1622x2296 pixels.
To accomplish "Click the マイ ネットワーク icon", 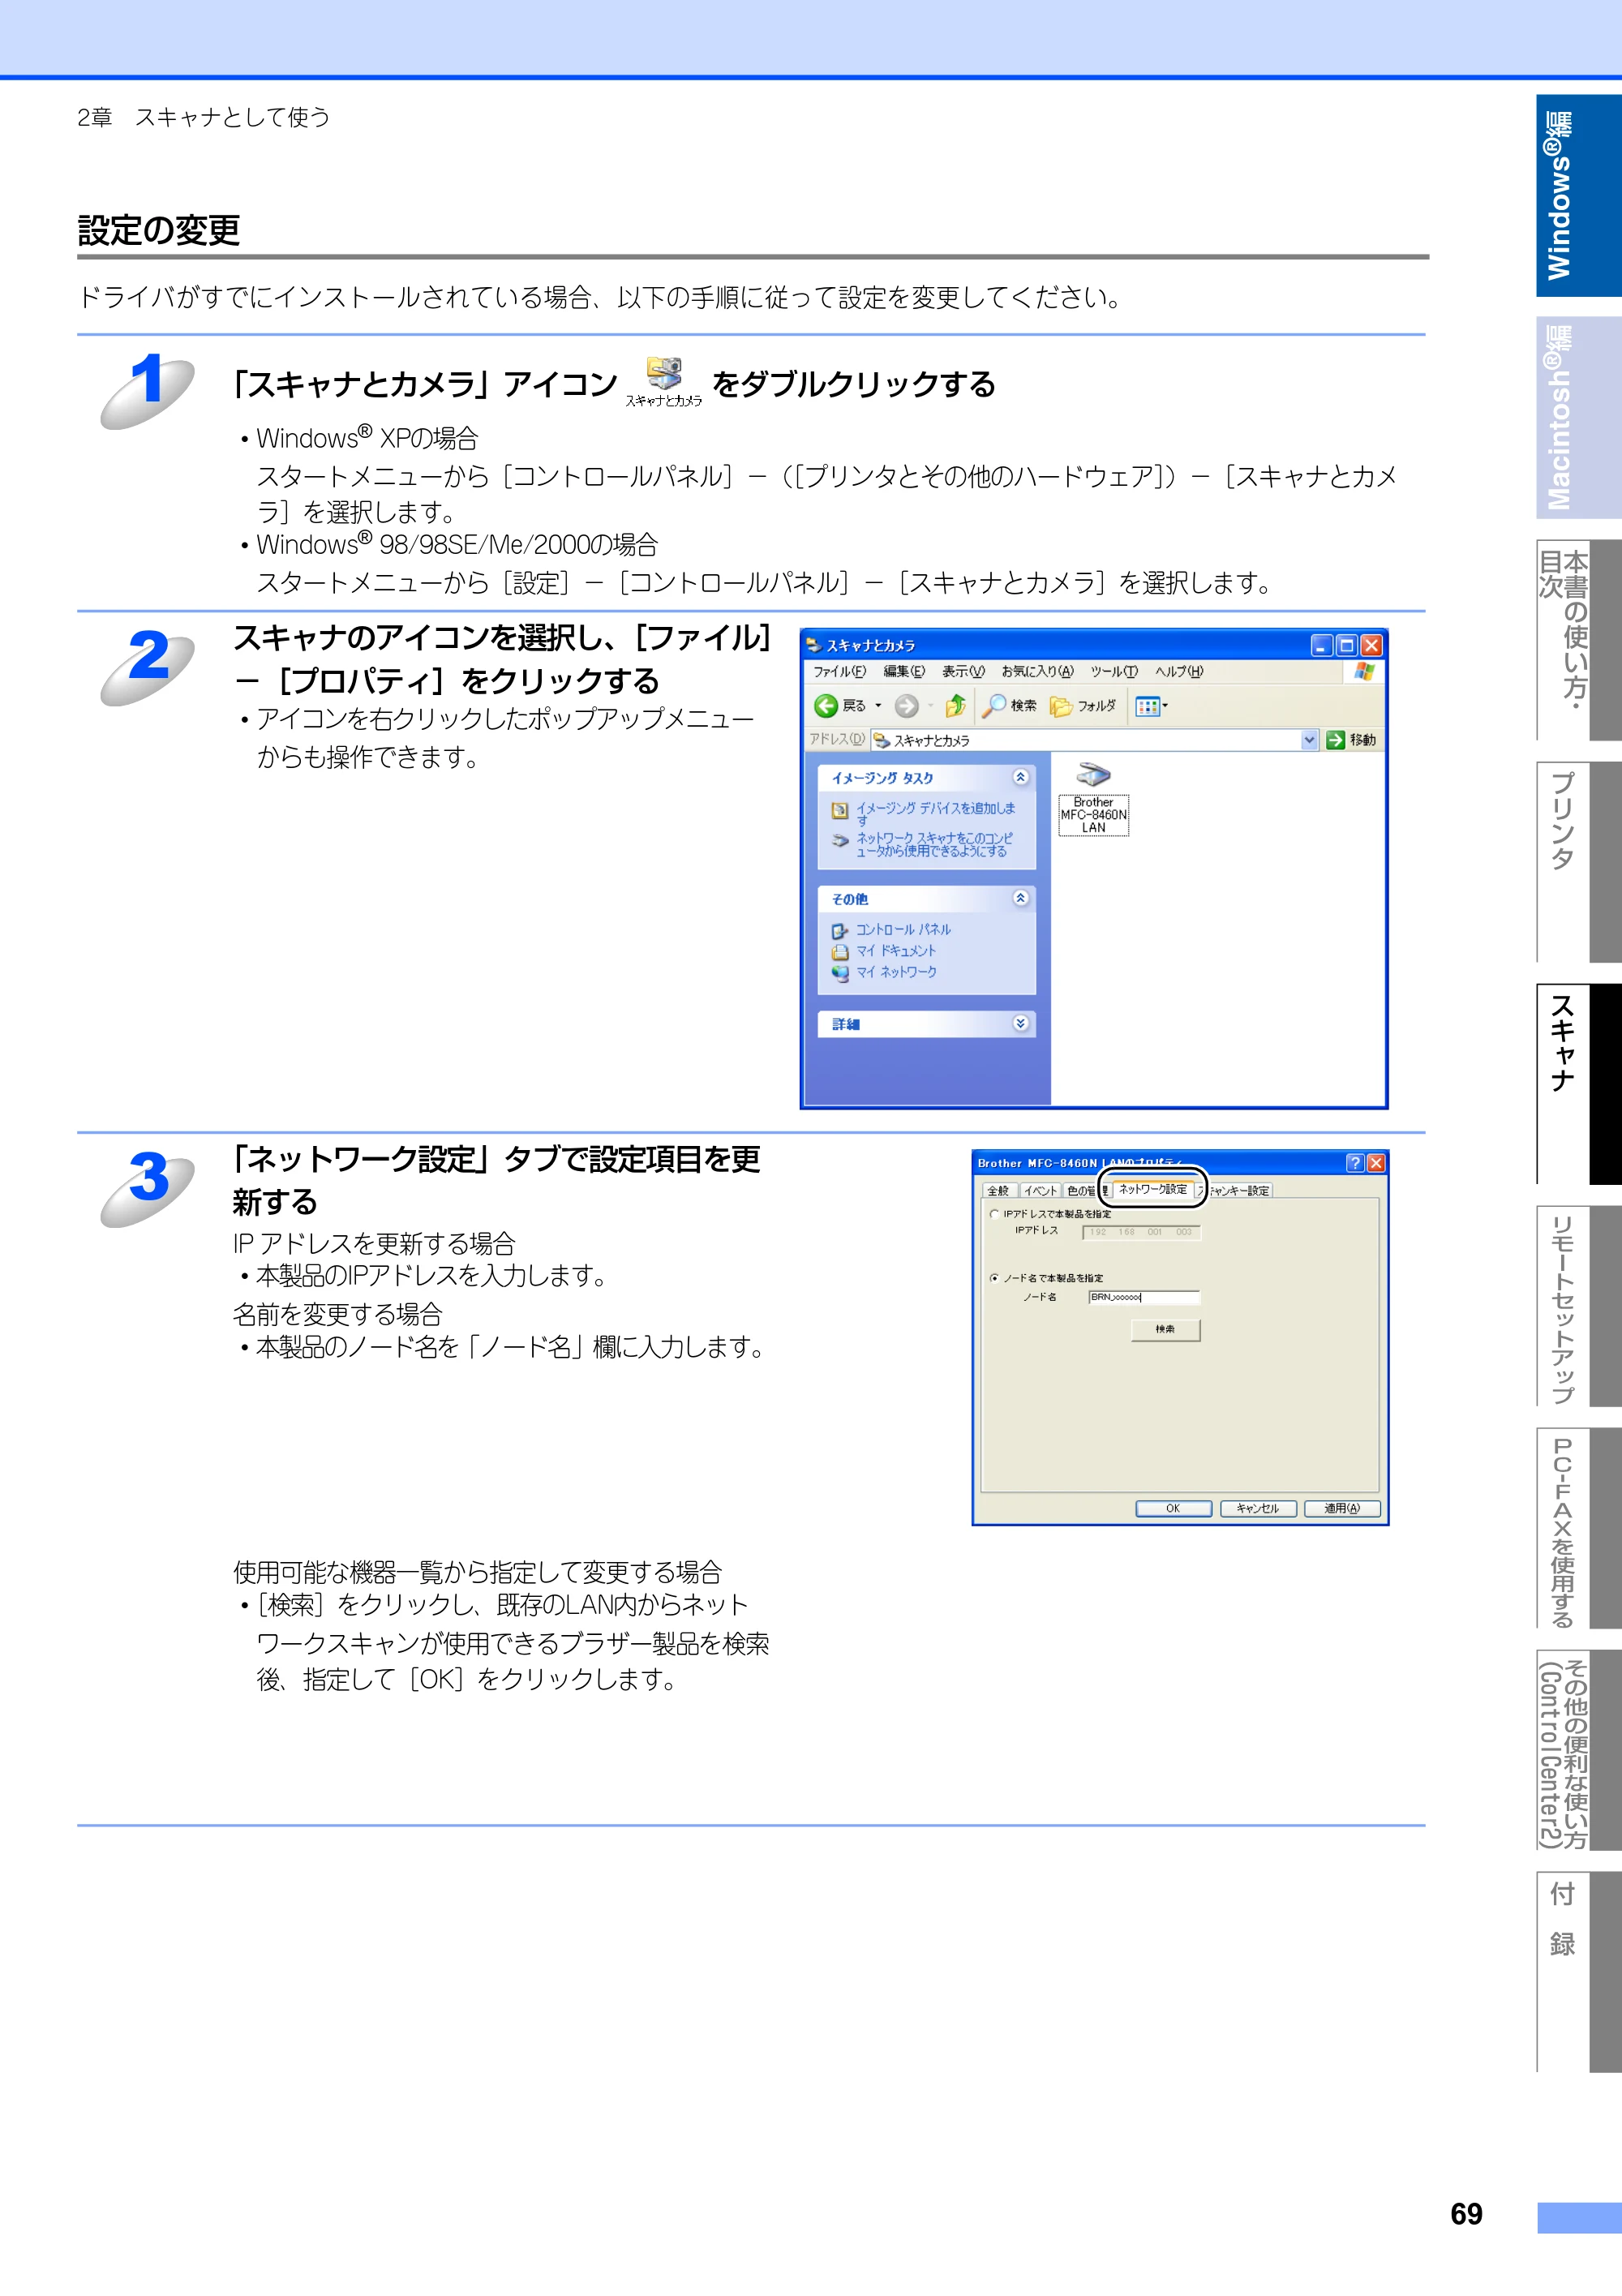I will click(840, 973).
